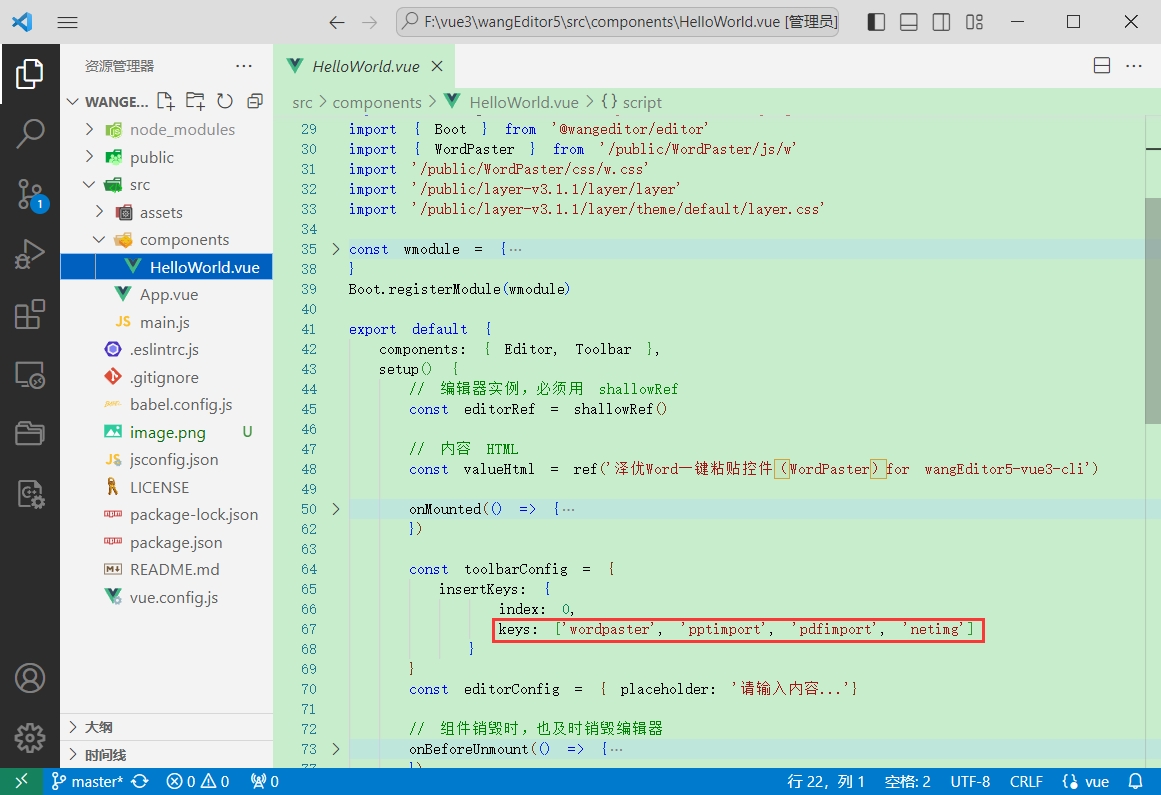1161x795 pixels.
Task: Open the application hamburger menu
Action: pos(67,22)
